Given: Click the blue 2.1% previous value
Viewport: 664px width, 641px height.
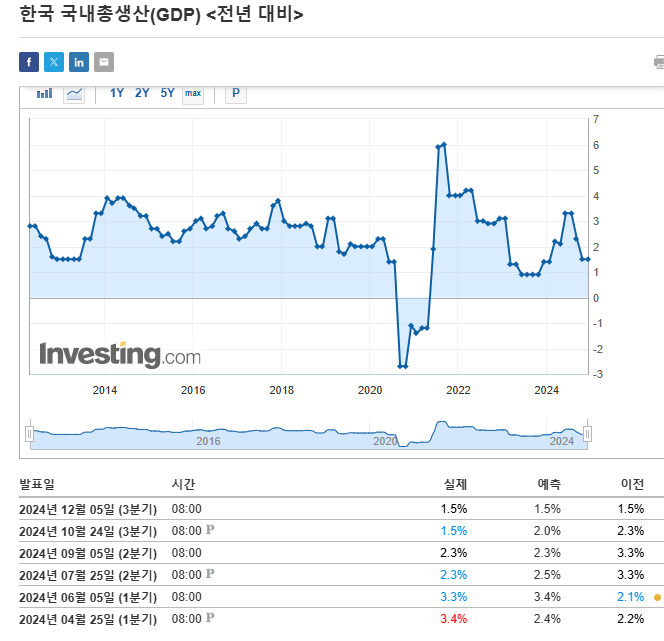Looking at the screenshot, I should click(x=630, y=597).
